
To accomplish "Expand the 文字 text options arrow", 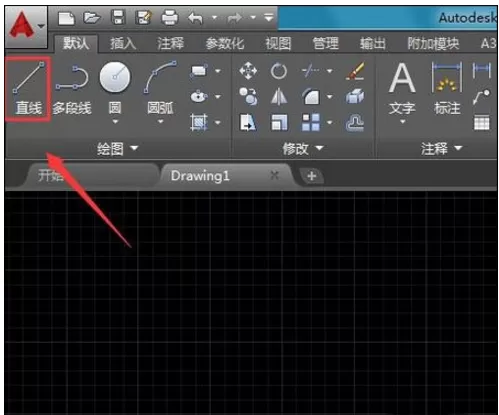I will [x=402, y=121].
